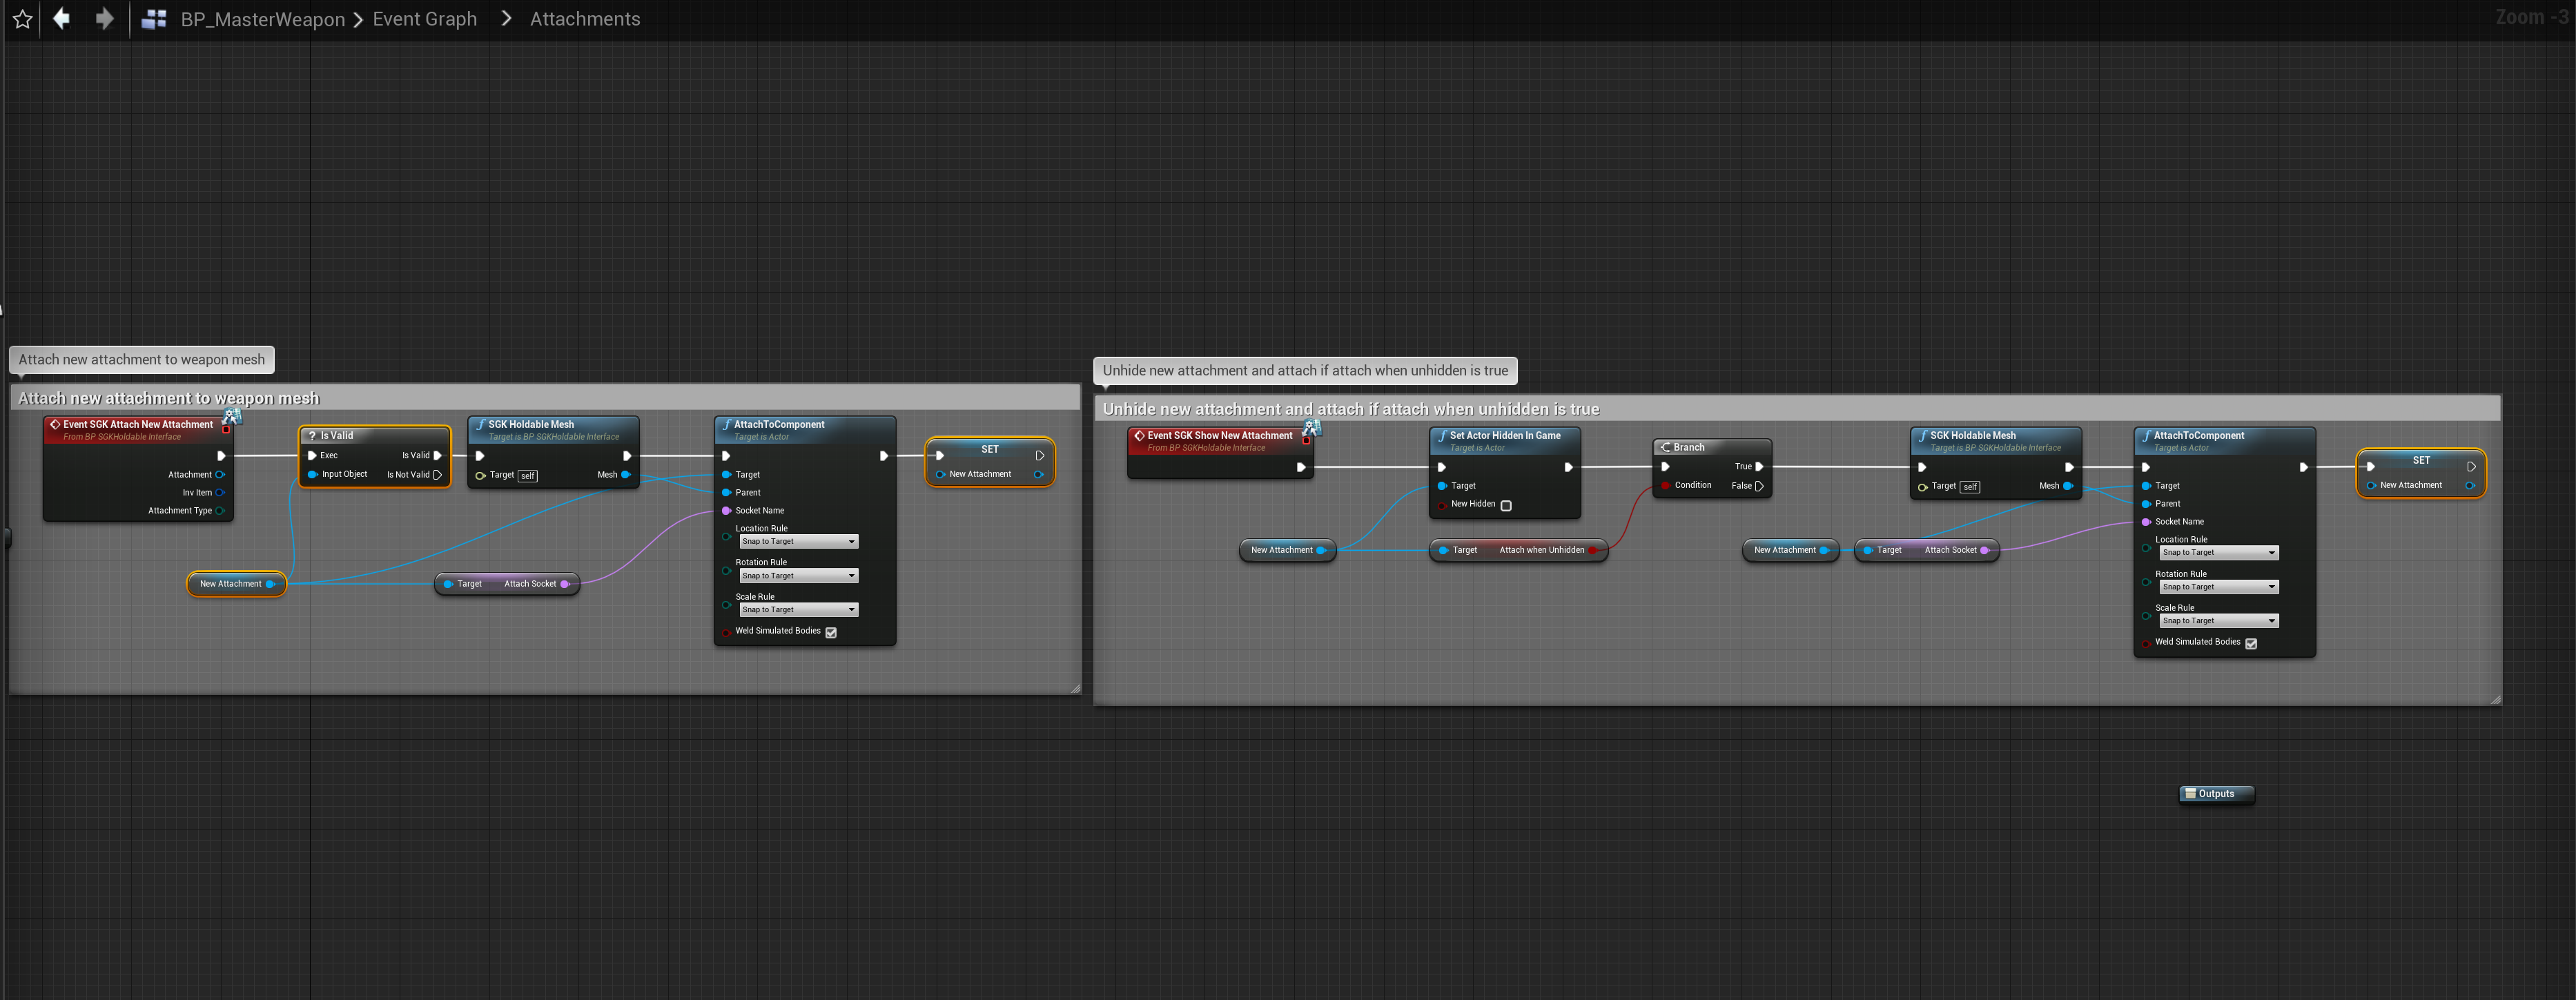Select the 'Unhide new attachment' comment box header

1350,409
